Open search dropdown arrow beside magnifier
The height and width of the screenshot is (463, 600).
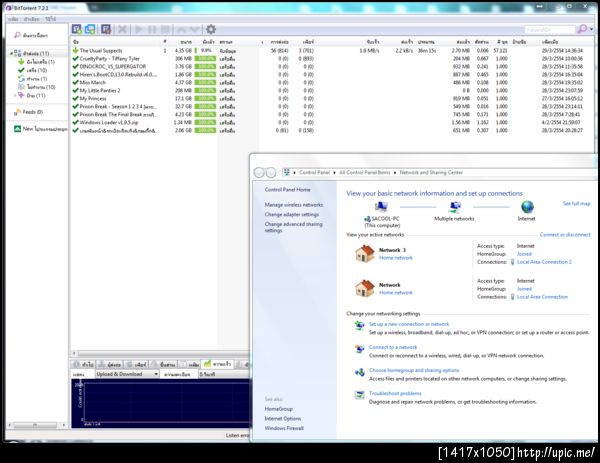click(x=591, y=29)
